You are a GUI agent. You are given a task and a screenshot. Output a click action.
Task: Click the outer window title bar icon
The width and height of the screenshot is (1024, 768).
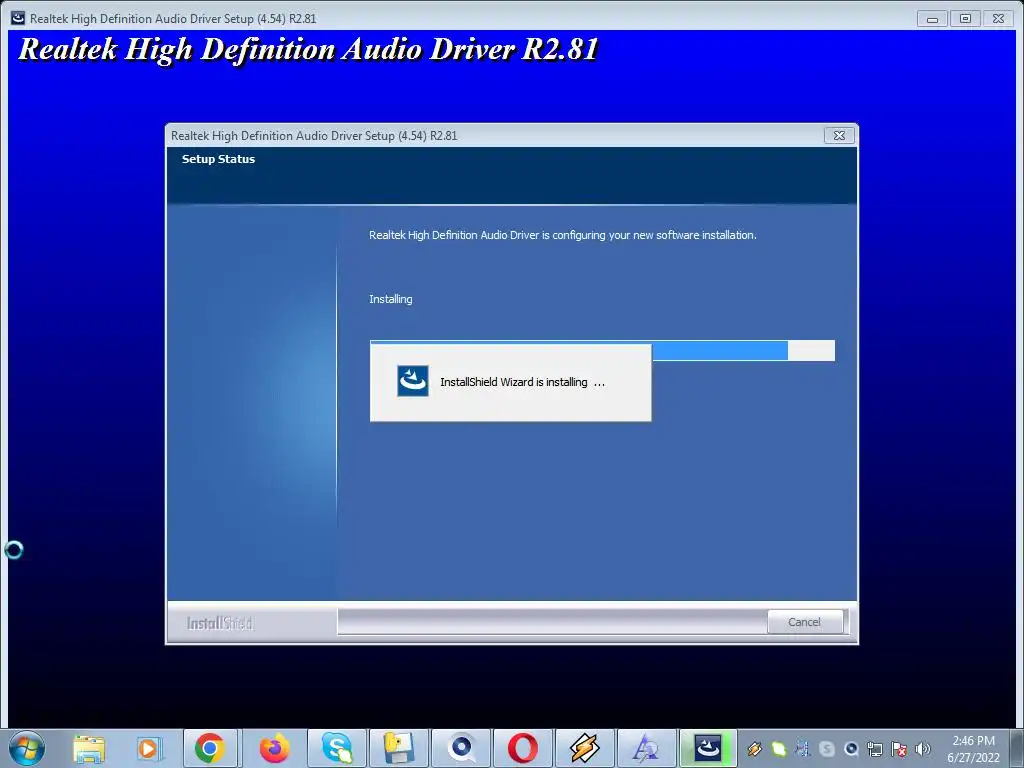[x=18, y=18]
